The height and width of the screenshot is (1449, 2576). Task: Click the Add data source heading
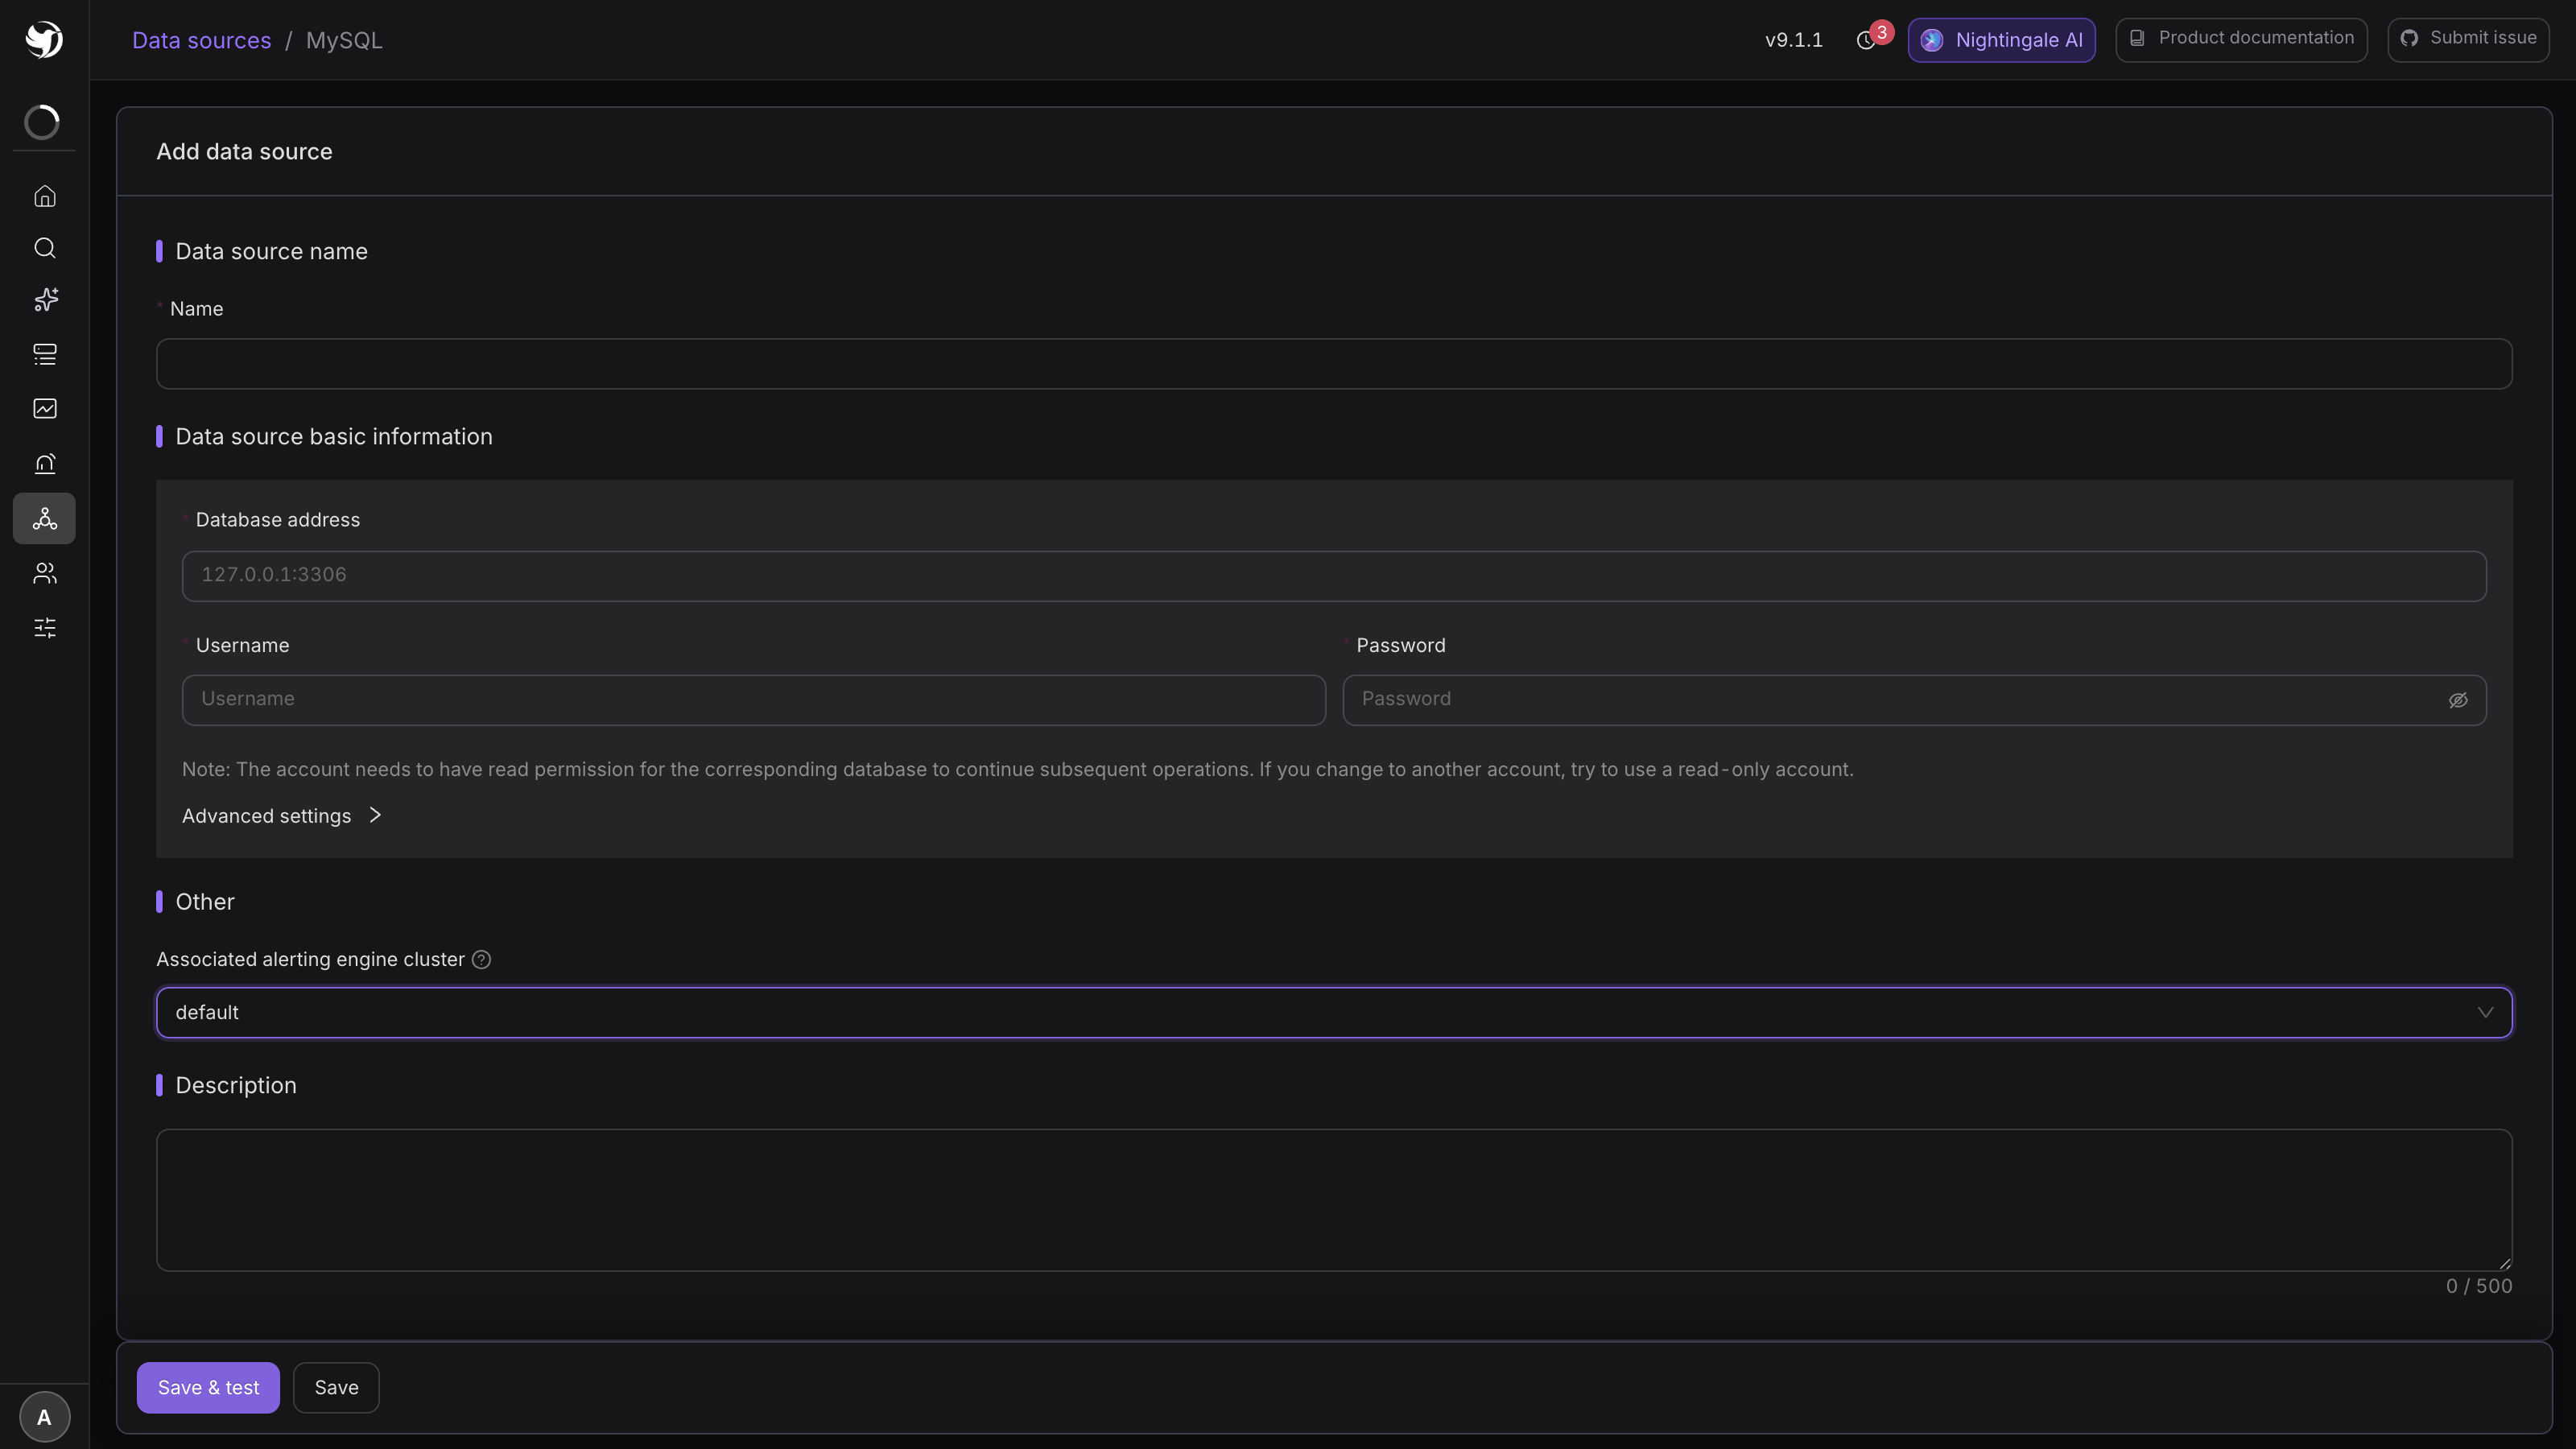coord(244,152)
